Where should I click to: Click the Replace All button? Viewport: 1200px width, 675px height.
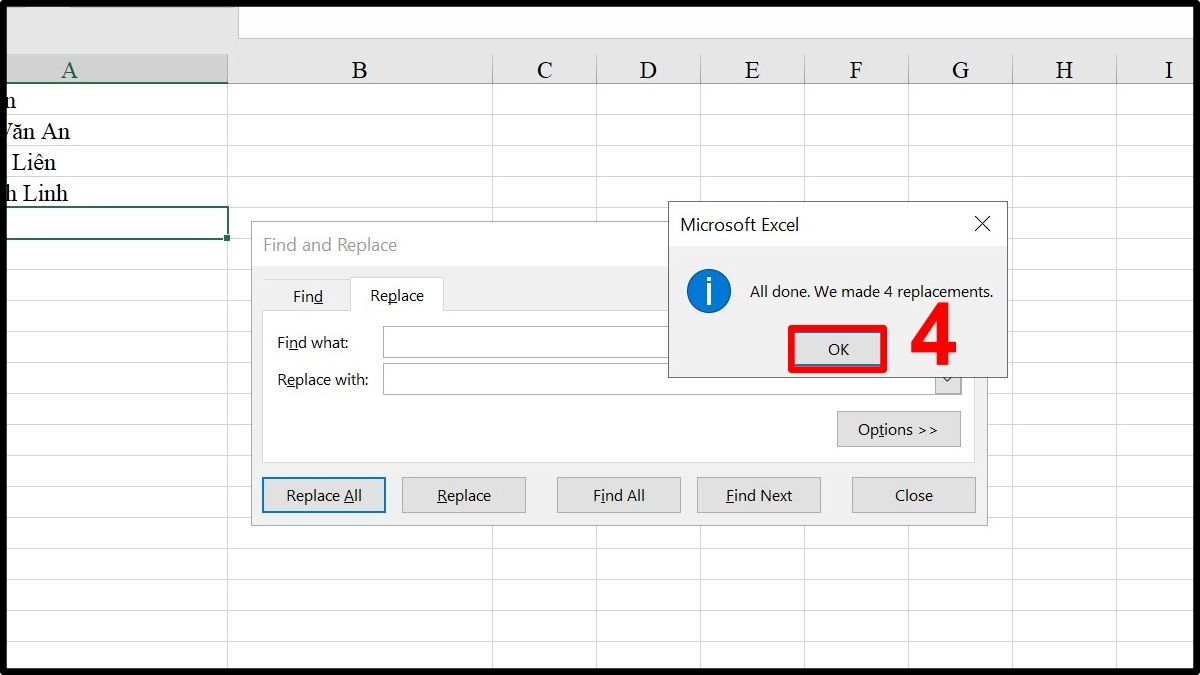[x=324, y=495]
